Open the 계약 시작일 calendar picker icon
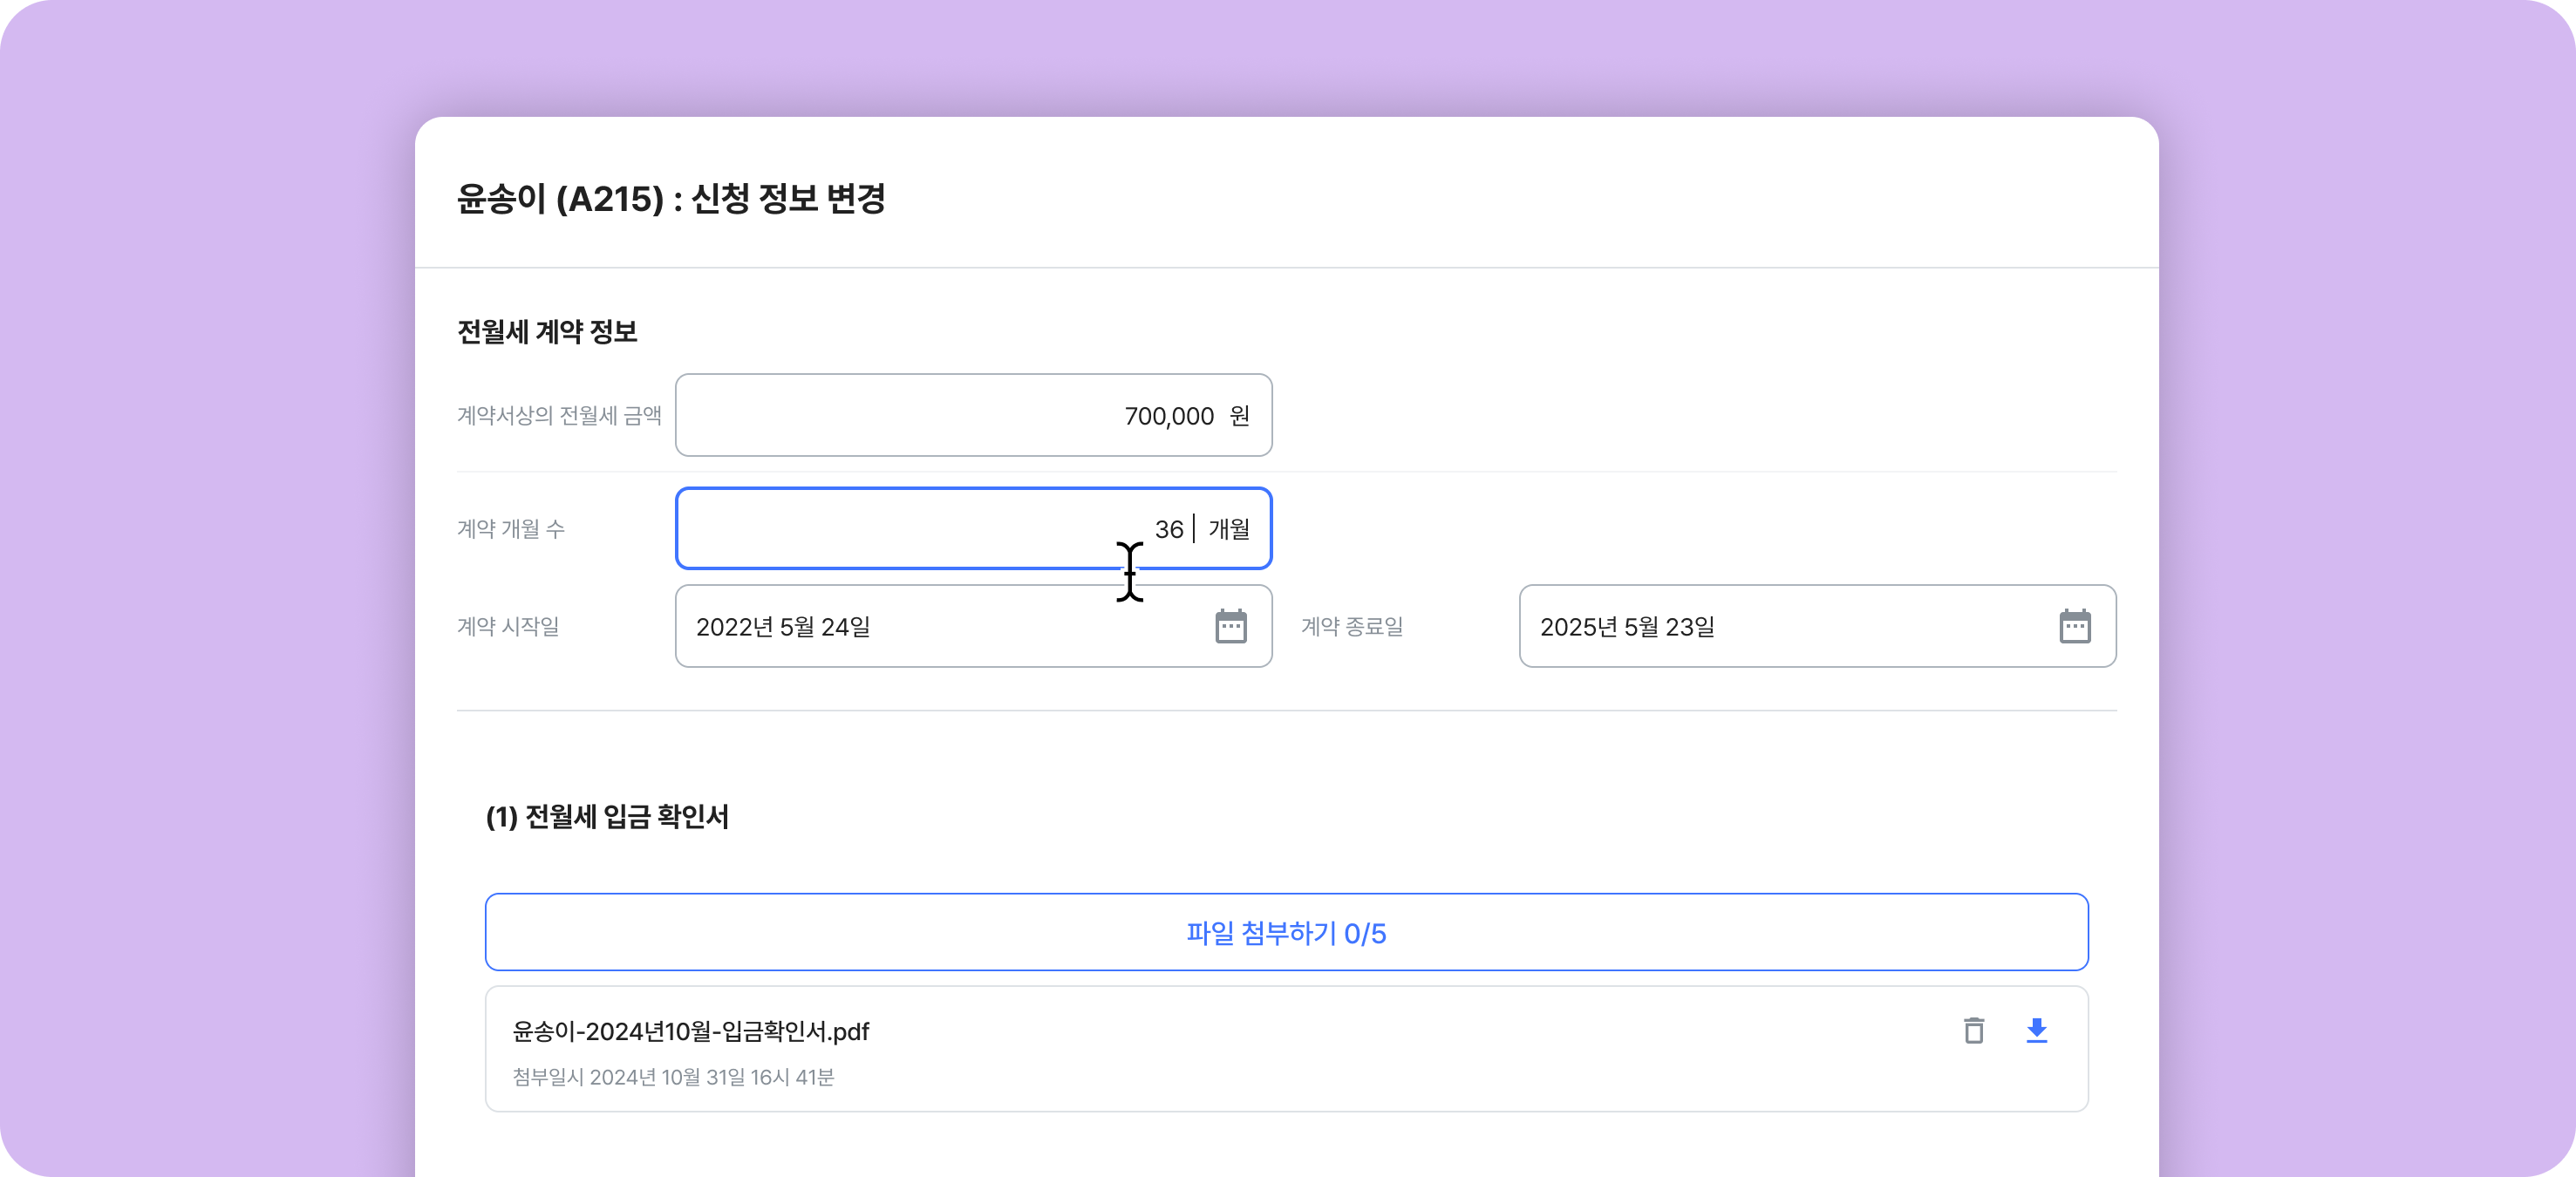This screenshot has height=1177, width=2576. (x=1230, y=626)
